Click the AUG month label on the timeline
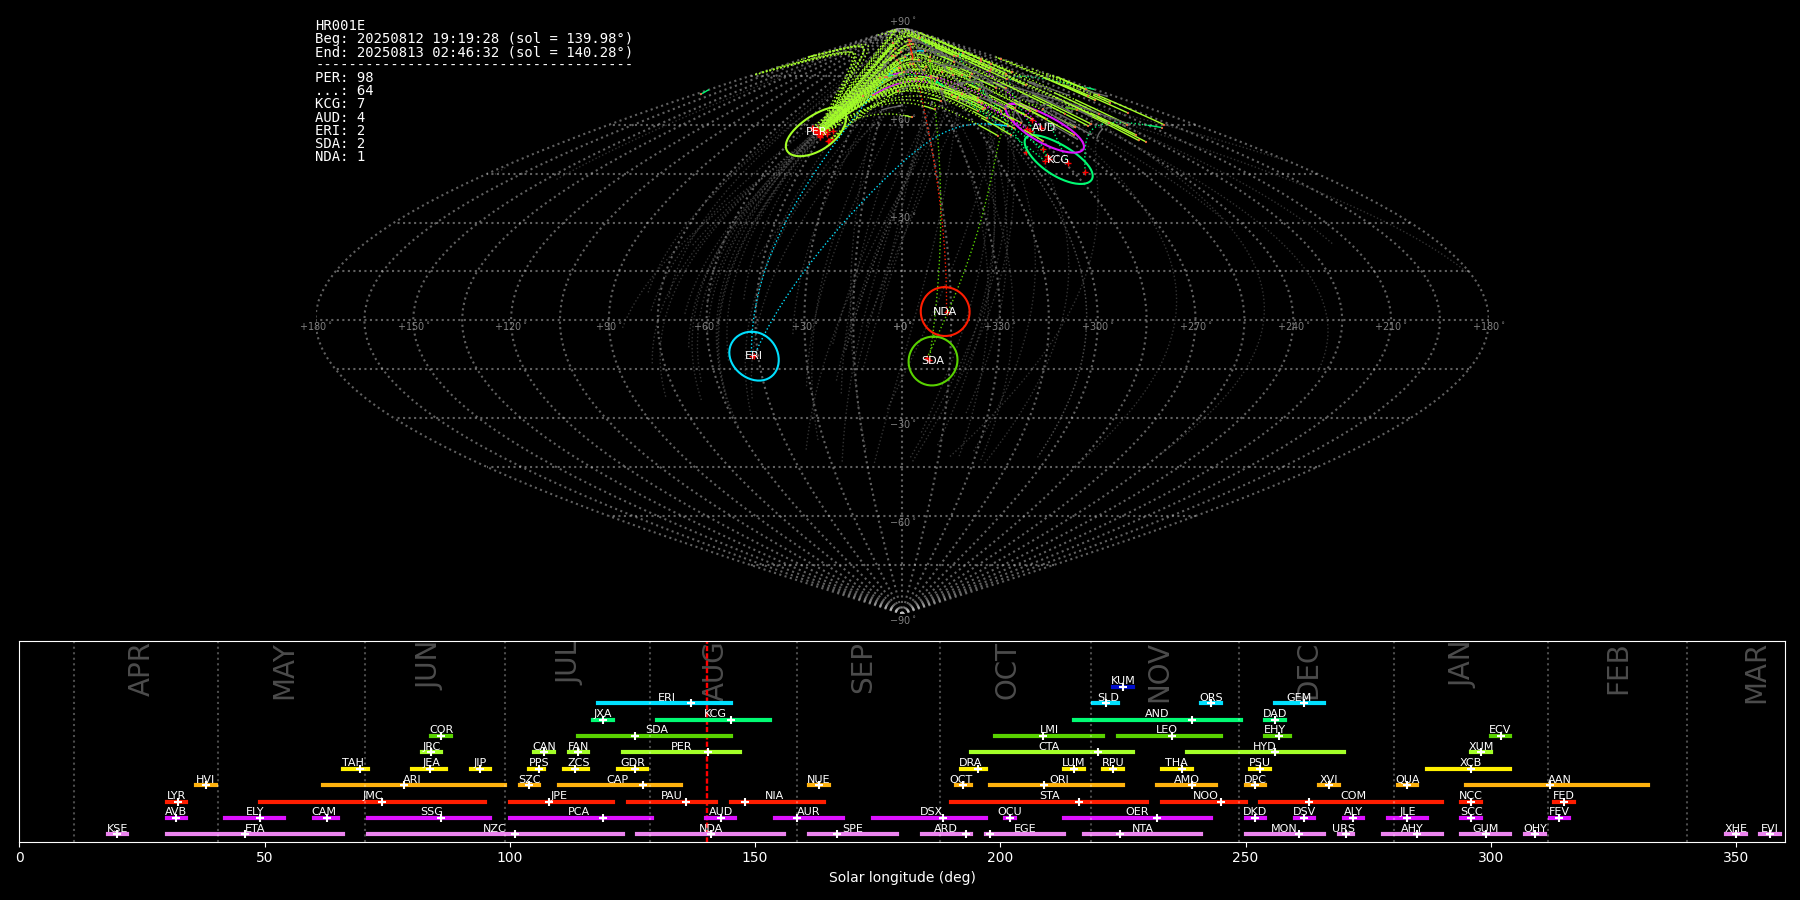The height and width of the screenshot is (900, 1800). [x=713, y=673]
